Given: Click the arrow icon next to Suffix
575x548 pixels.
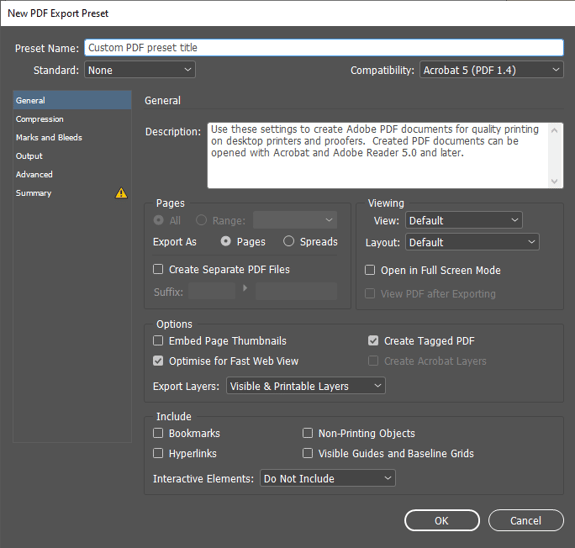Looking at the screenshot, I should (245, 288).
